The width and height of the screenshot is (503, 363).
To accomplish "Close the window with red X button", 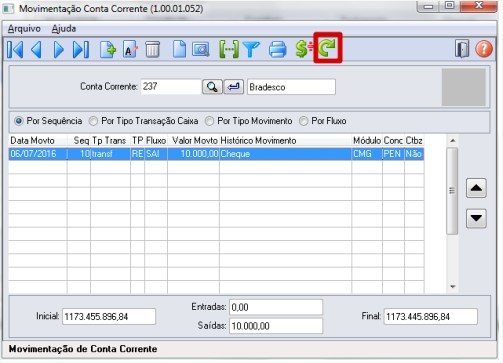I will point(479,6).
